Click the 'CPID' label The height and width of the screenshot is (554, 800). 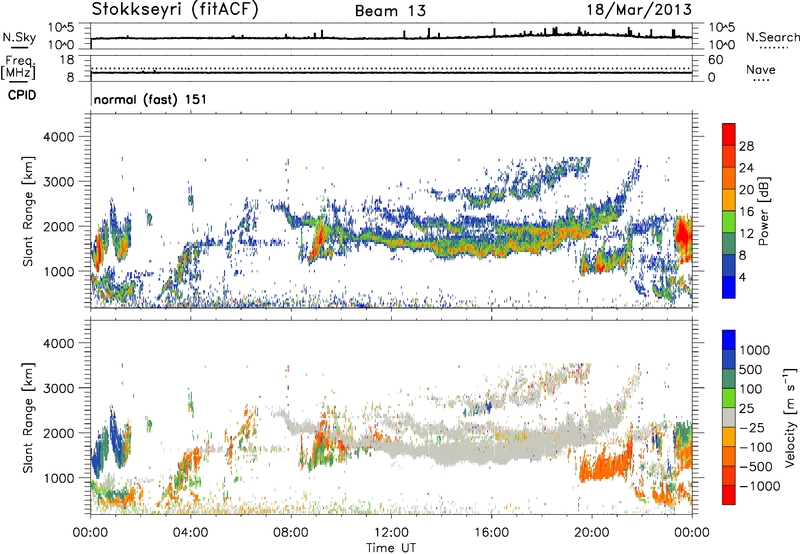pyautogui.click(x=22, y=95)
